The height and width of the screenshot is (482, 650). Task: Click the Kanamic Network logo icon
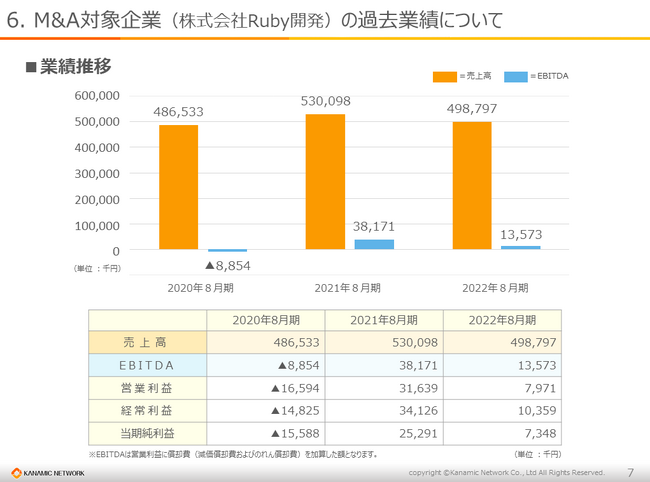pos(17,472)
